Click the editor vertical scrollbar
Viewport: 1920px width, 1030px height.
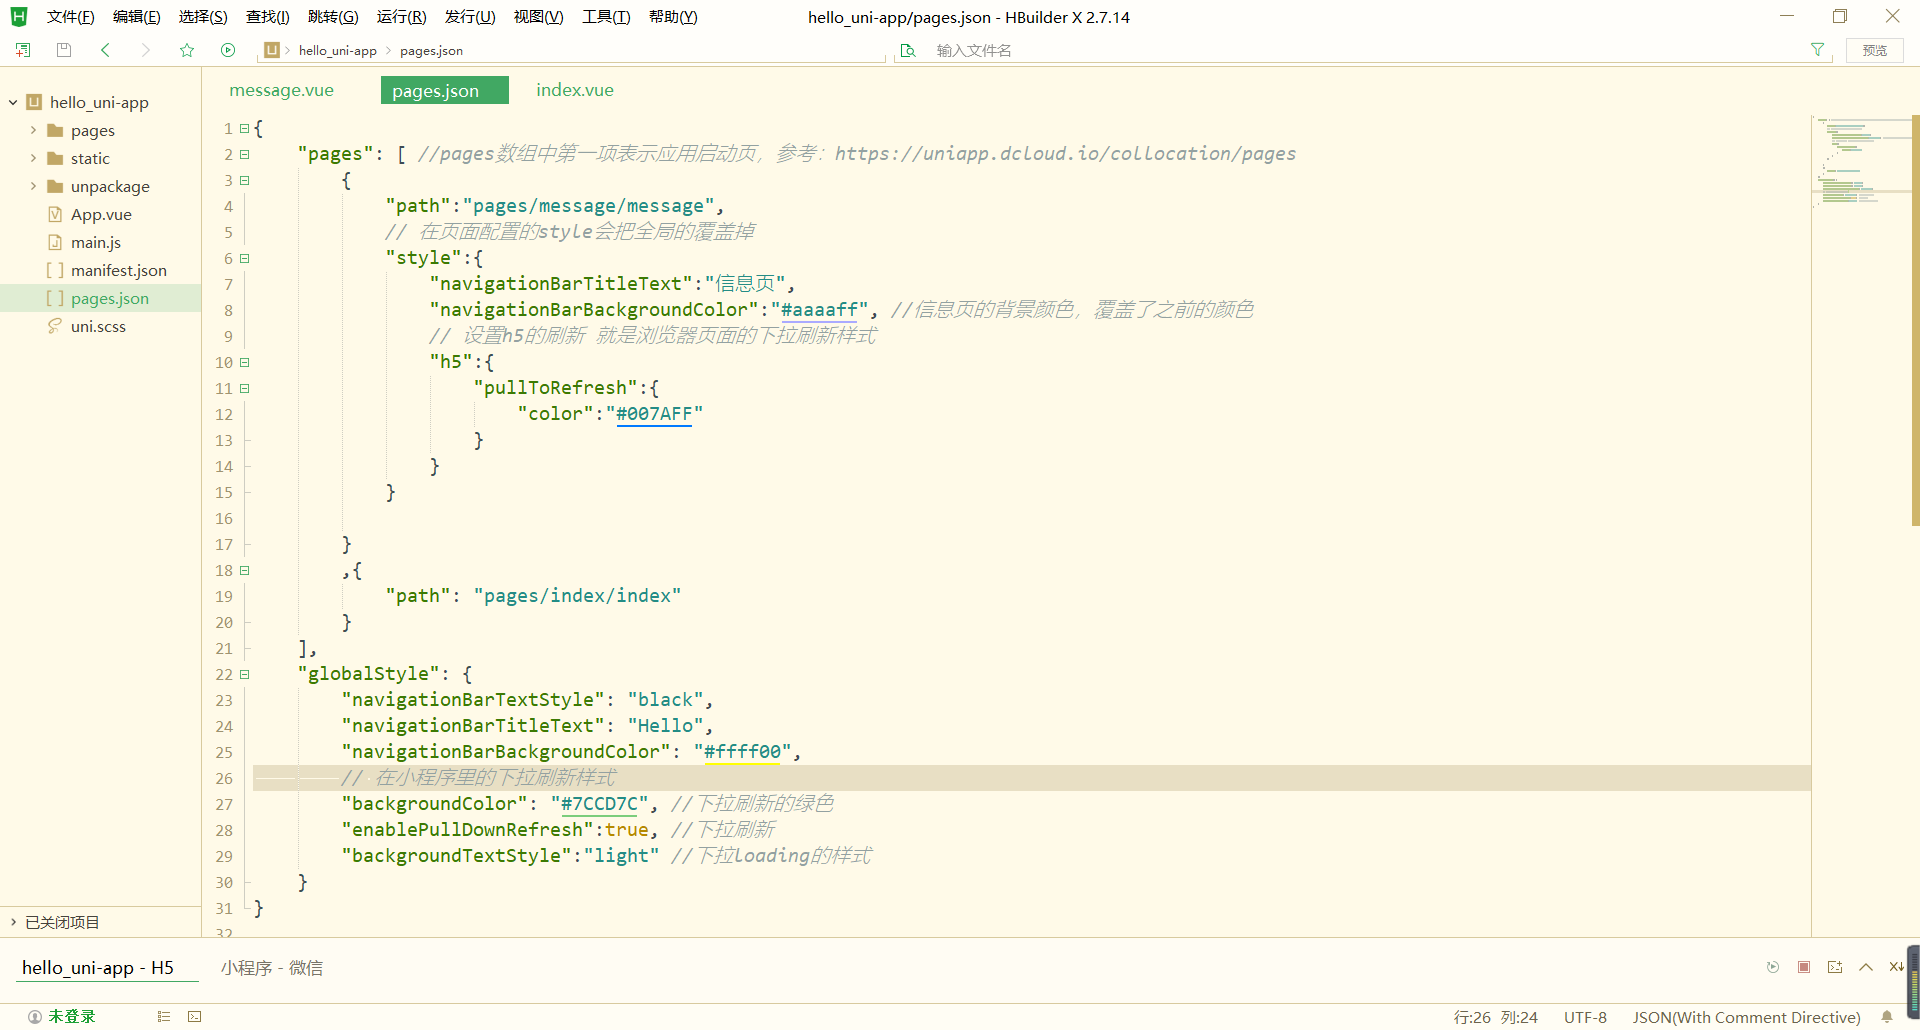(1915, 320)
